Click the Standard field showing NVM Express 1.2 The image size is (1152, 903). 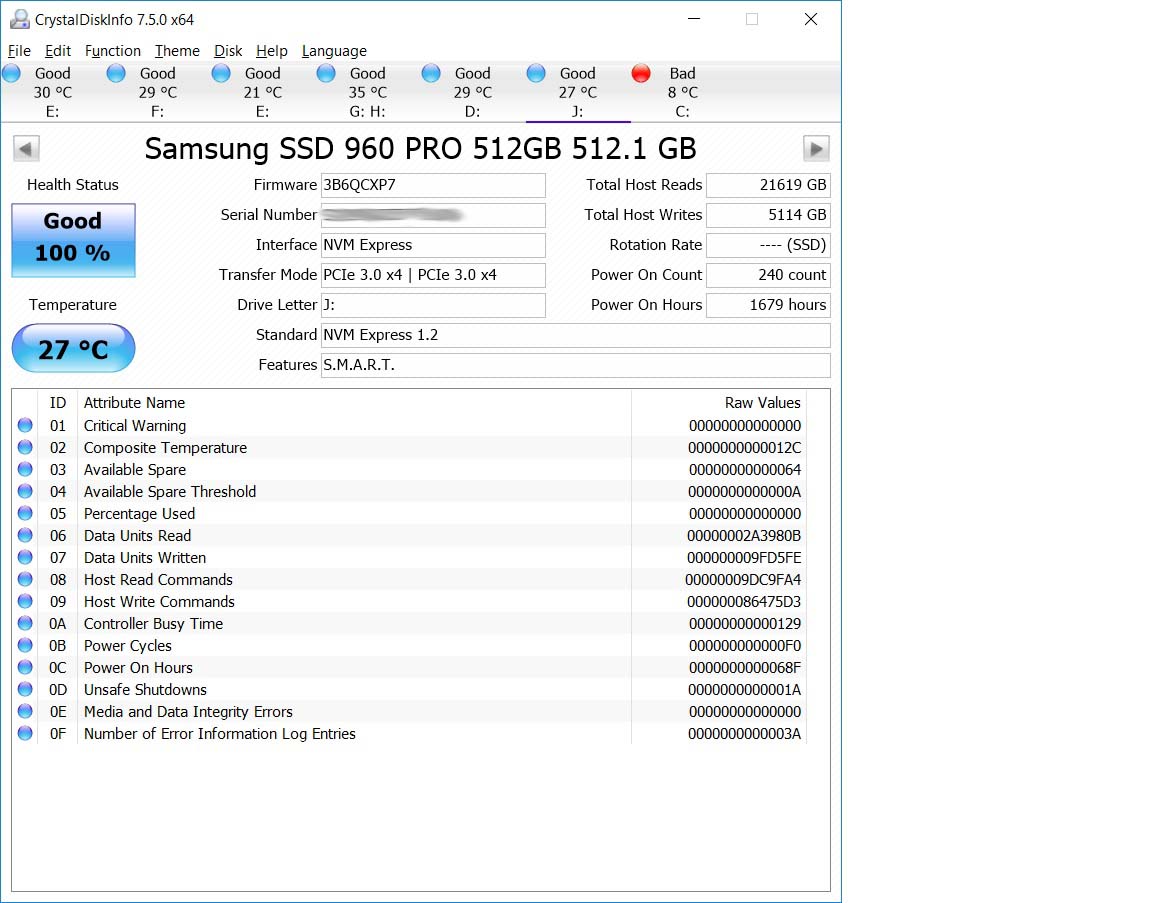click(576, 335)
